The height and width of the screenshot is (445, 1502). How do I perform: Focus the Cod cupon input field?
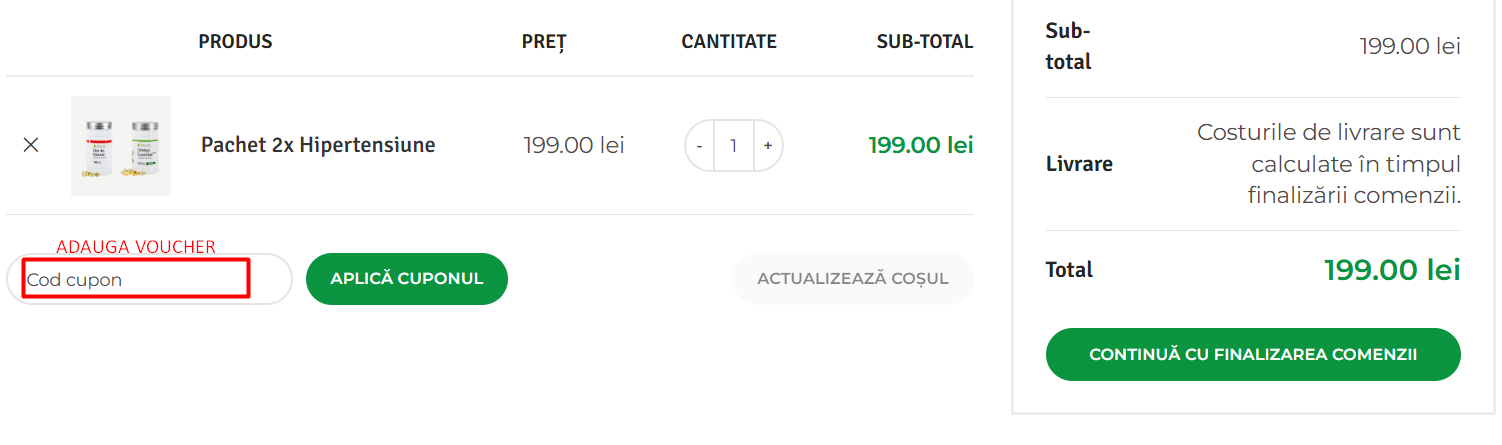[x=136, y=279]
